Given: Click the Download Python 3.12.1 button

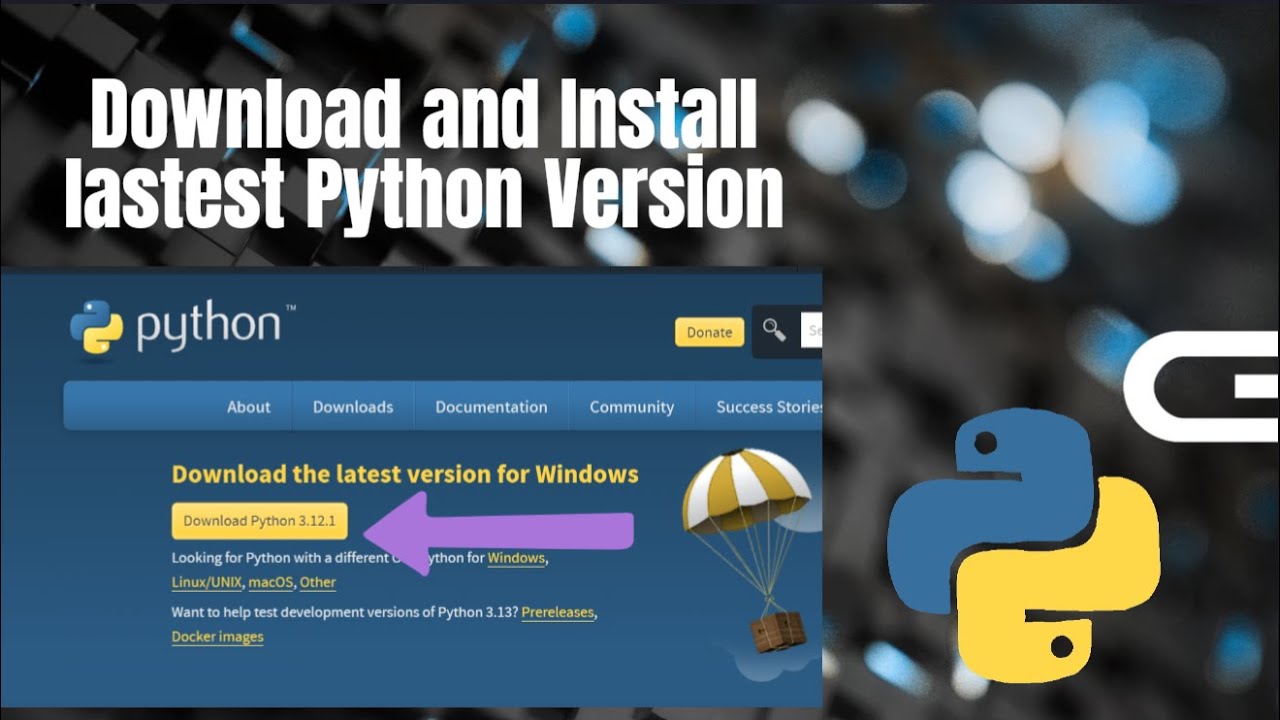Looking at the screenshot, I should 259,521.
